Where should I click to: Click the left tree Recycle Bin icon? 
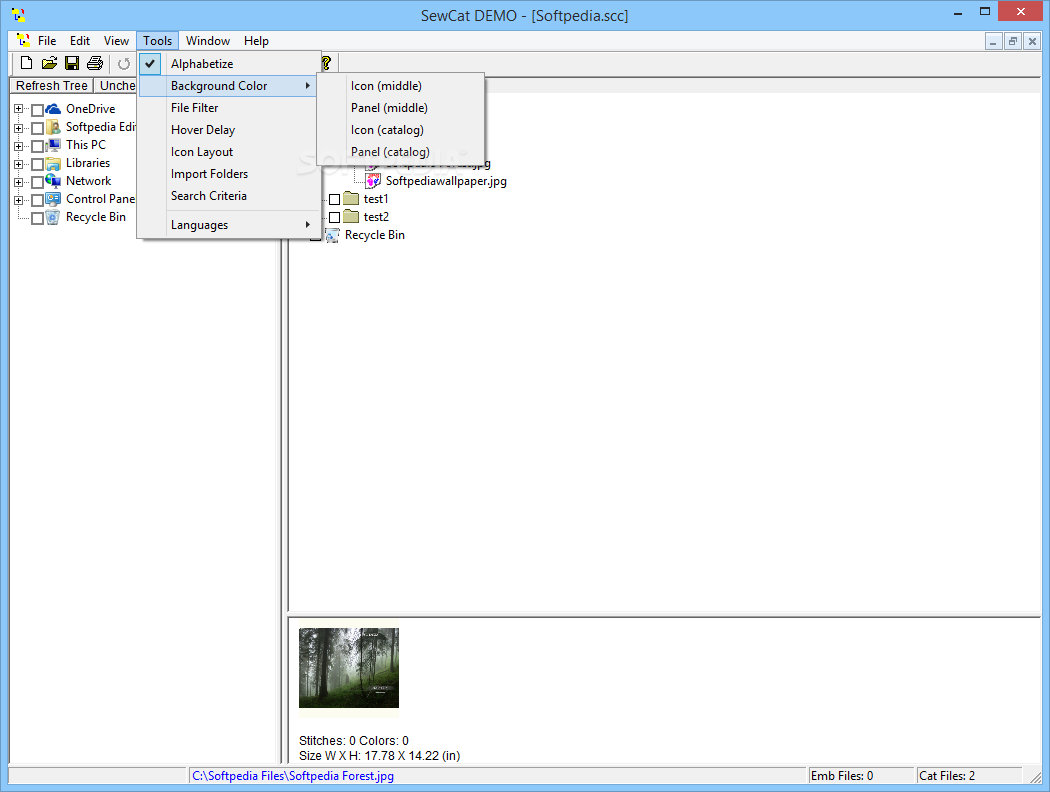(x=54, y=217)
